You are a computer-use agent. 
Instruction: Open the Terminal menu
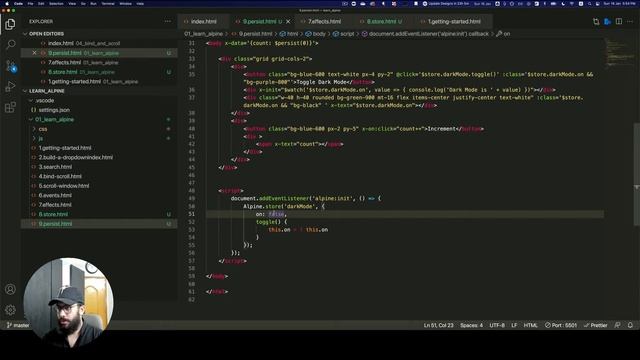[108, 3]
